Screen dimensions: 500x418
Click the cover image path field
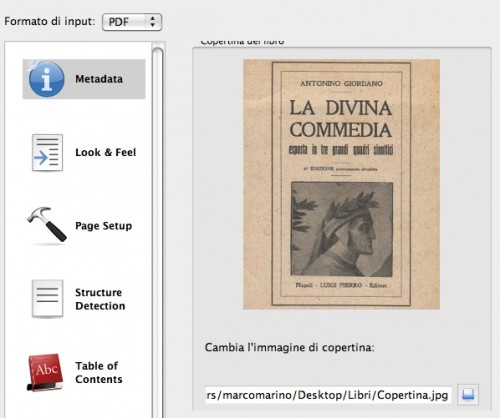pos(328,395)
